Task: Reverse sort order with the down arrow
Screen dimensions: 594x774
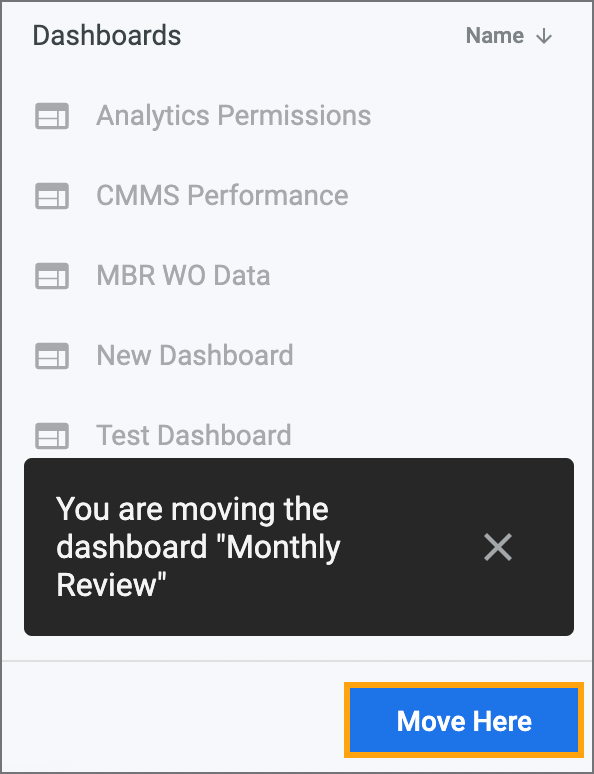Action: (x=544, y=36)
